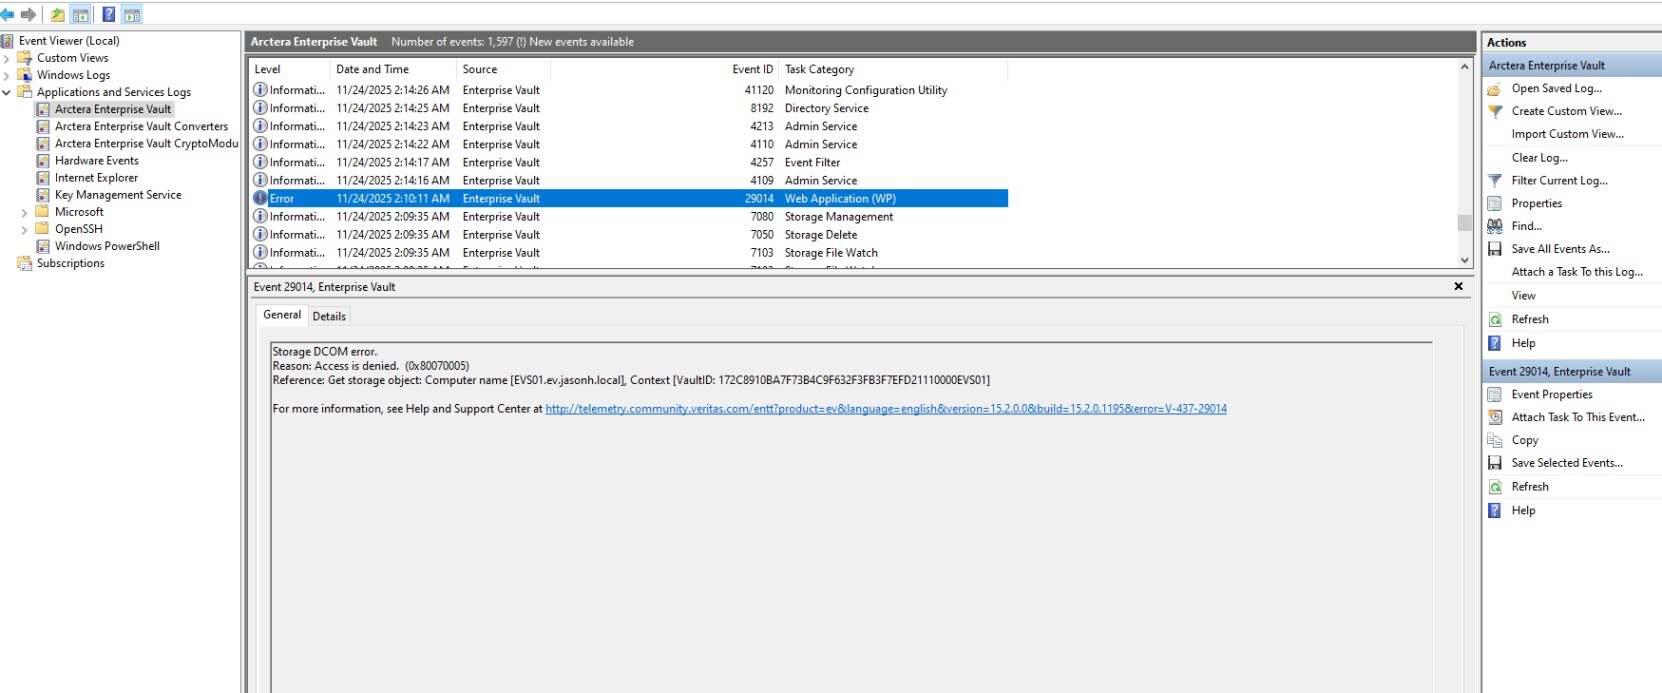Collapse Applications and Services Logs node
Viewport: 1662px width, 693px height.
tap(7, 92)
